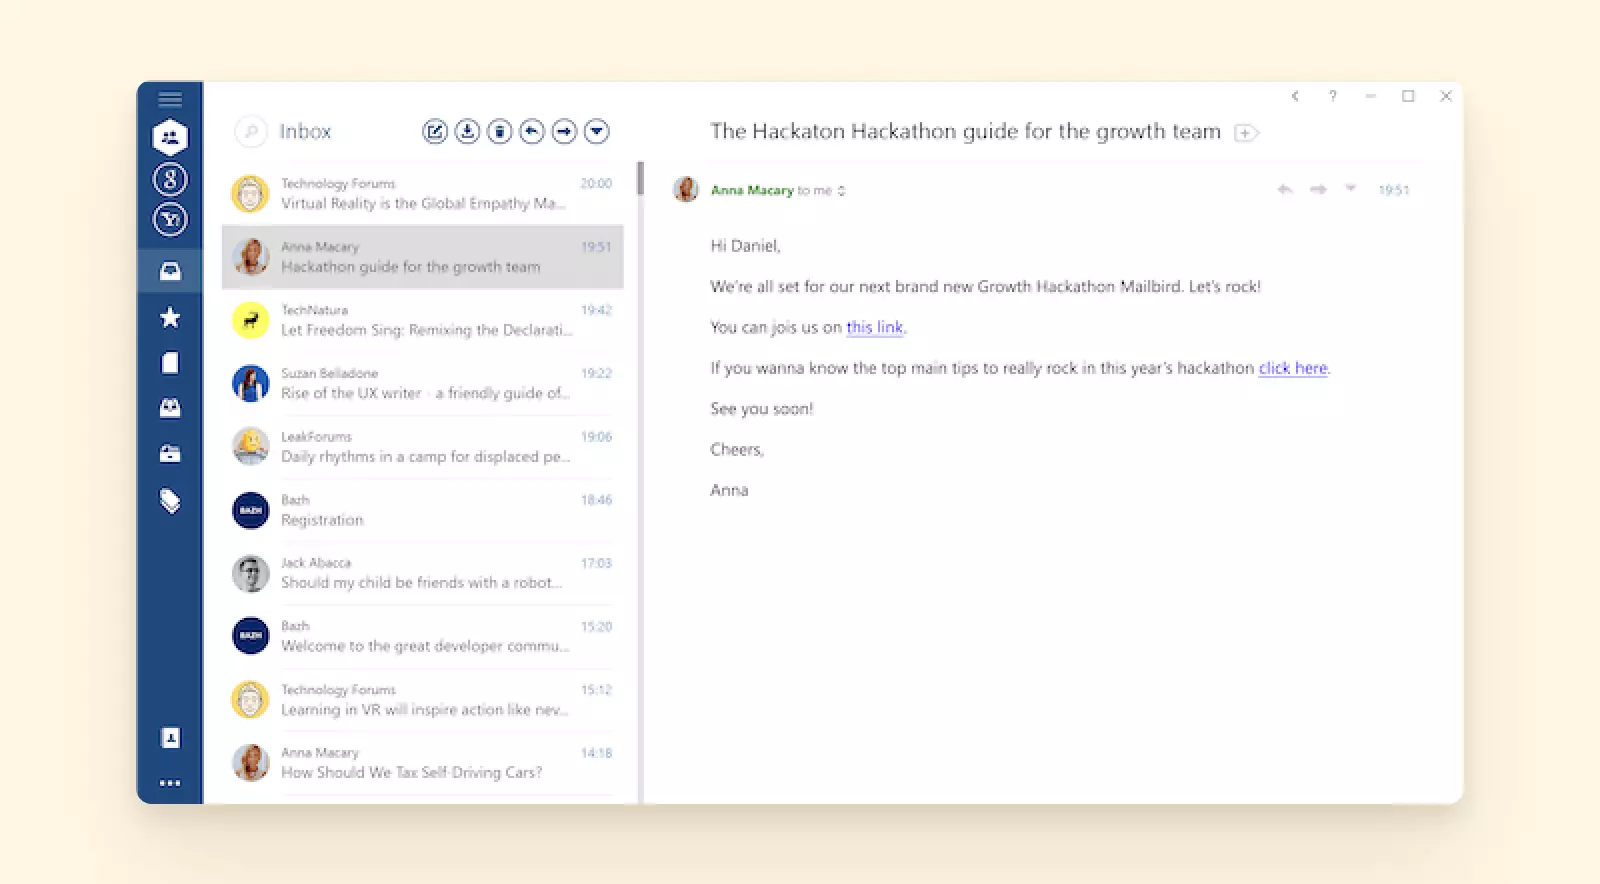Open the search magnifier beside Inbox
Viewport: 1600px width, 884px height.
tap(250, 131)
